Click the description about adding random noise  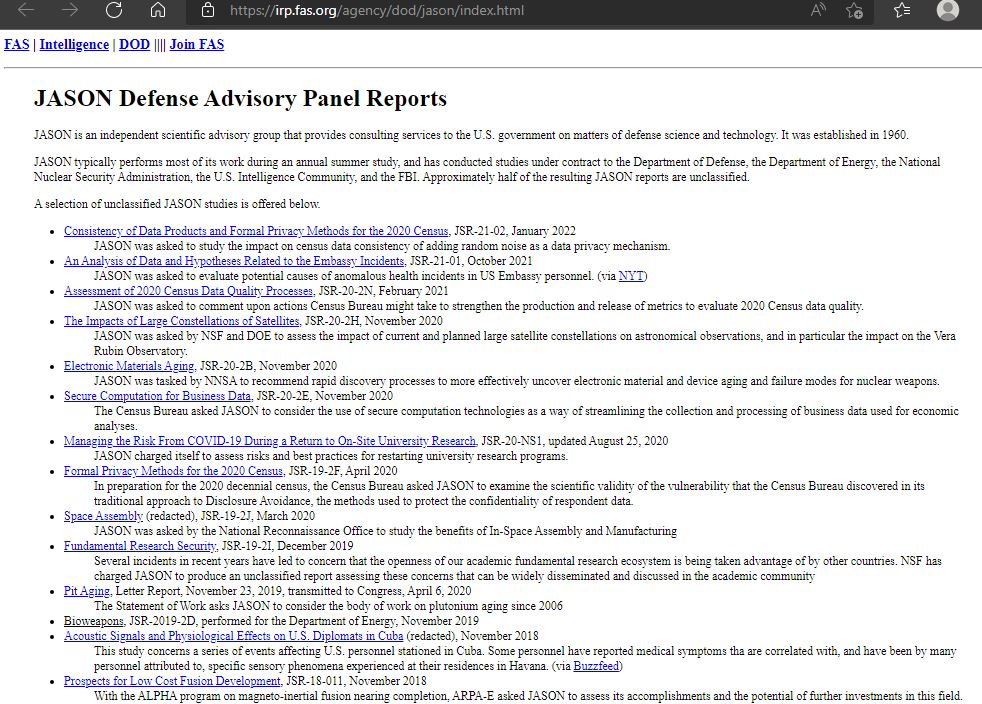382,246
